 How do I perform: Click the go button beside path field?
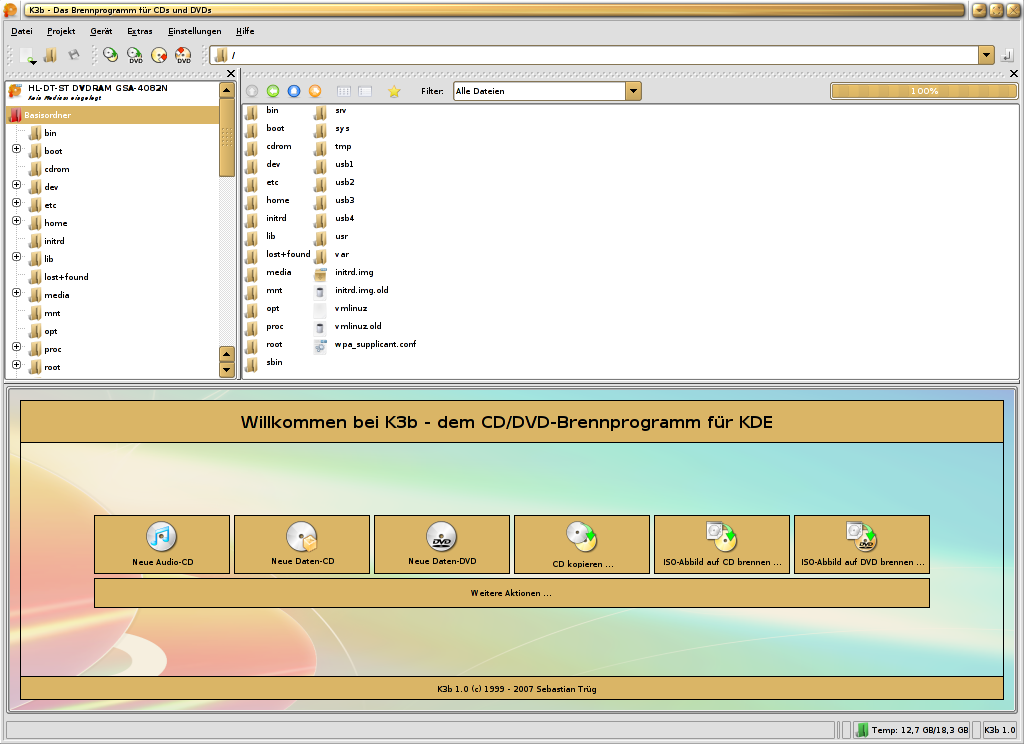pyautogui.click(x=1007, y=56)
